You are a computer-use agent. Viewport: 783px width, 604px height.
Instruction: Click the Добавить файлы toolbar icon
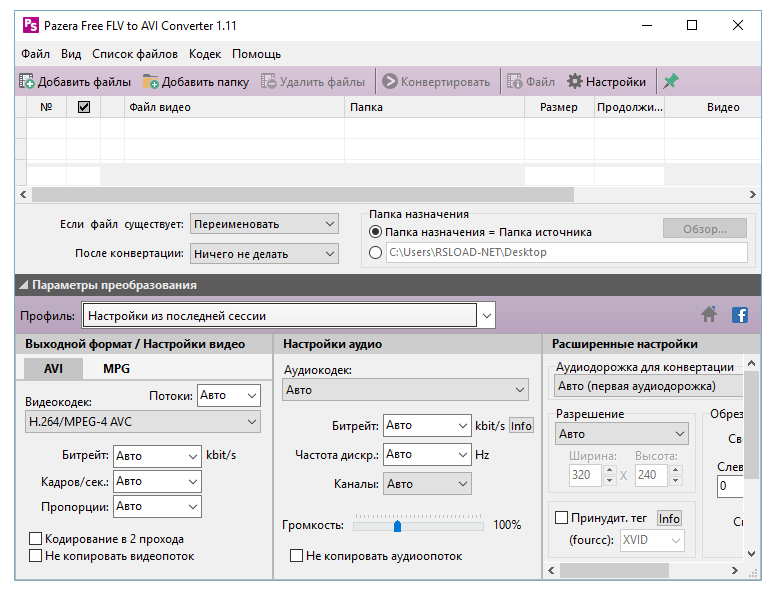[28, 82]
